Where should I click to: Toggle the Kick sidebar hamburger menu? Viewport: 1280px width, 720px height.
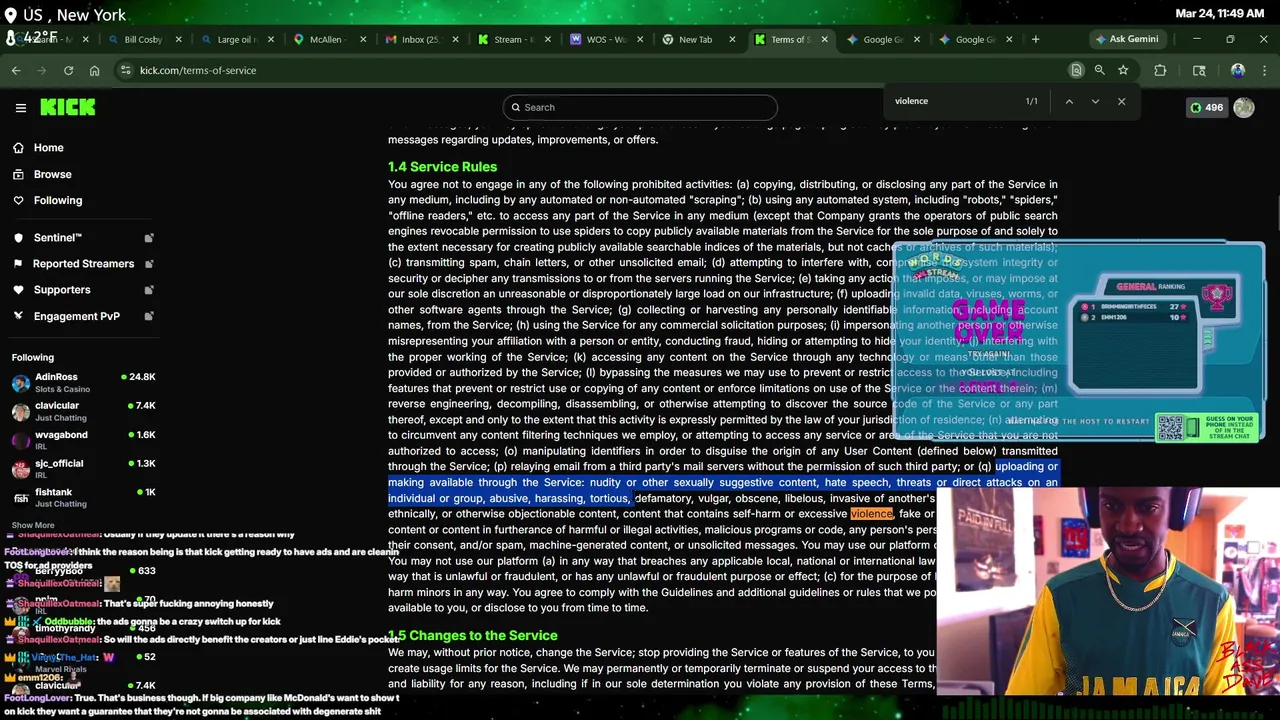(20, 107)
